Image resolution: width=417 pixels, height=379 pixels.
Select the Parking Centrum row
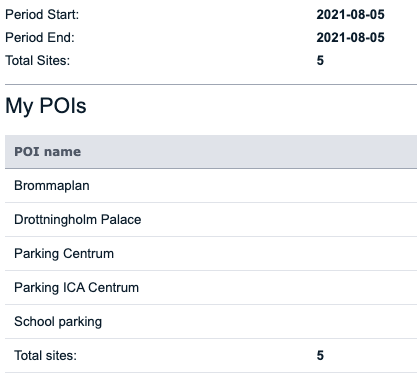(211, 254)
